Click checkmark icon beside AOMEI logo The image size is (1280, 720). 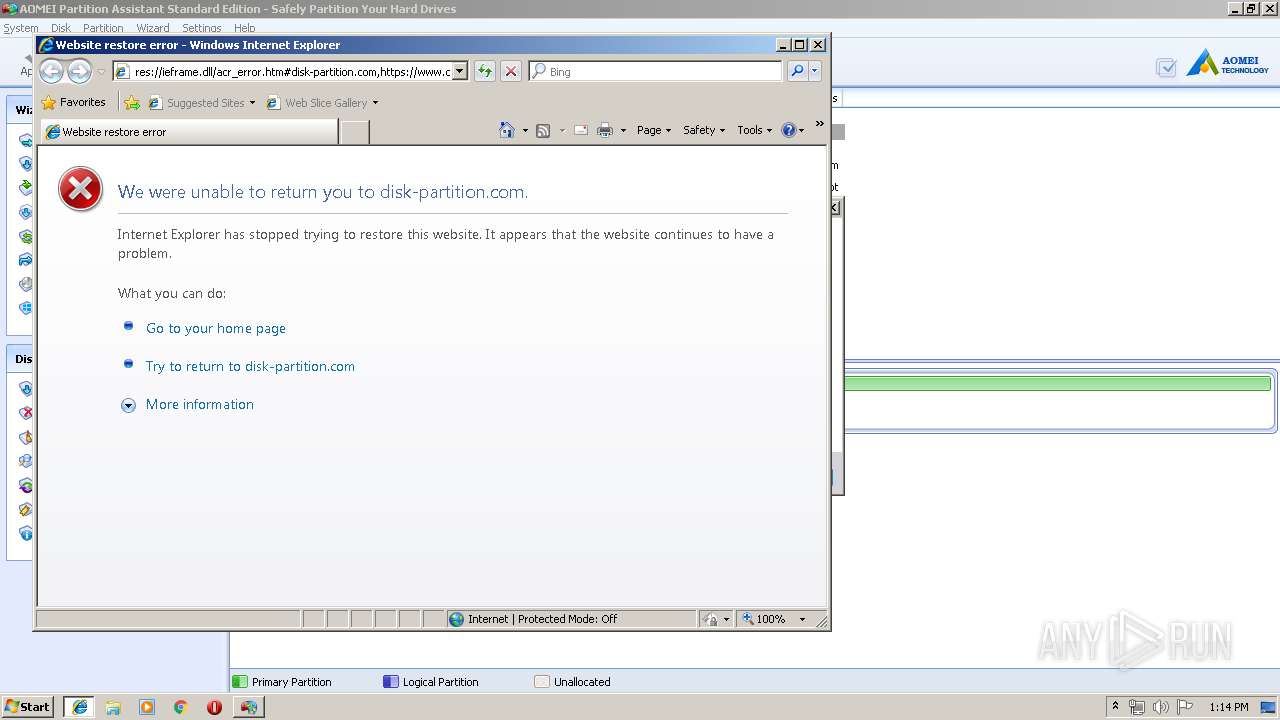pos(1166,68)
